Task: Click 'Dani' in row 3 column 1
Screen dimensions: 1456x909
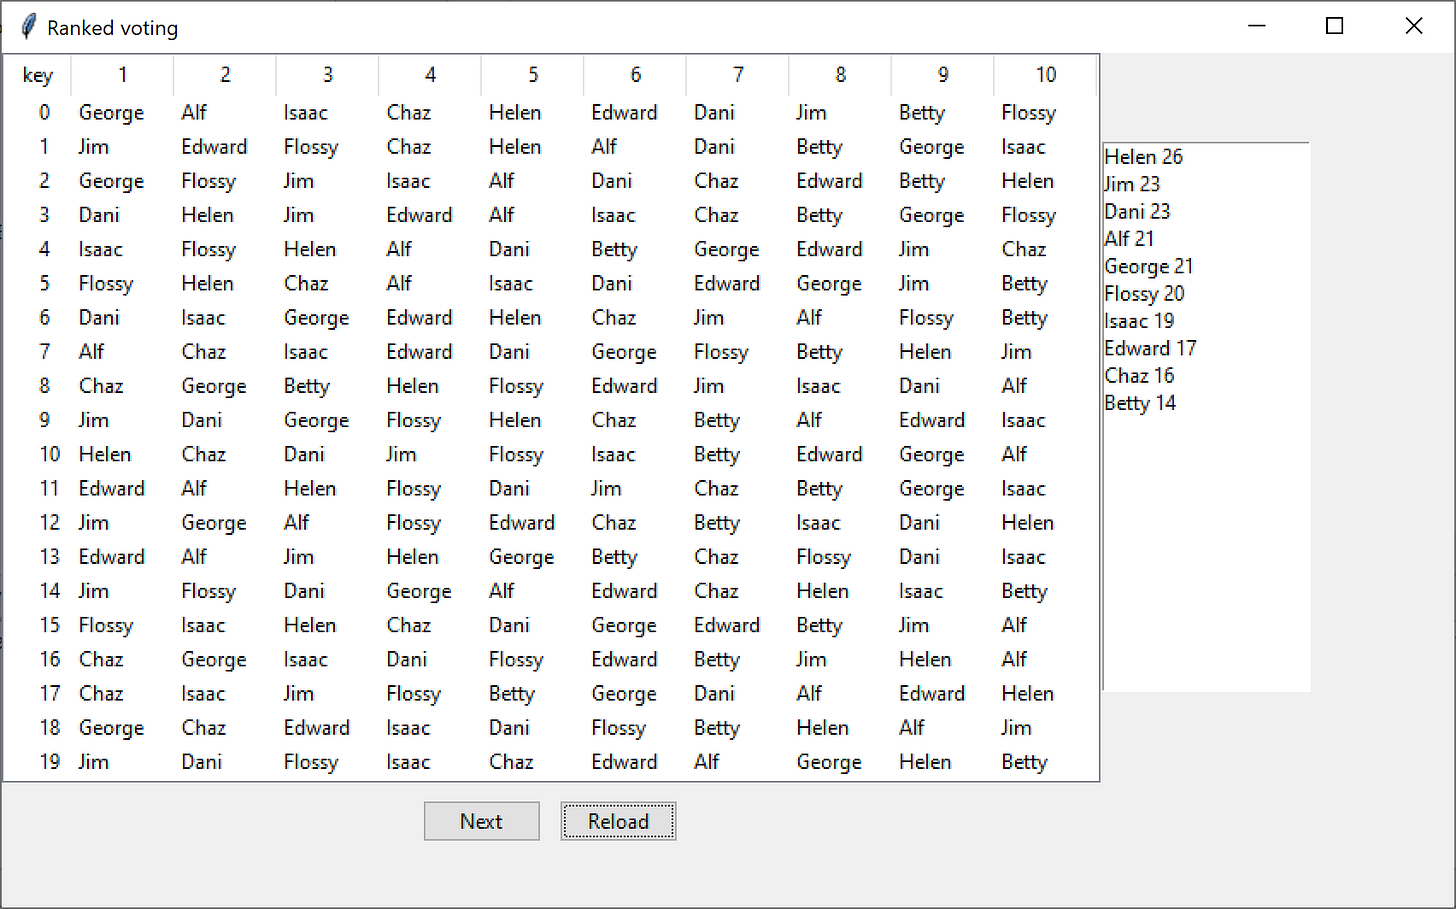Action: tap(99, 215)
